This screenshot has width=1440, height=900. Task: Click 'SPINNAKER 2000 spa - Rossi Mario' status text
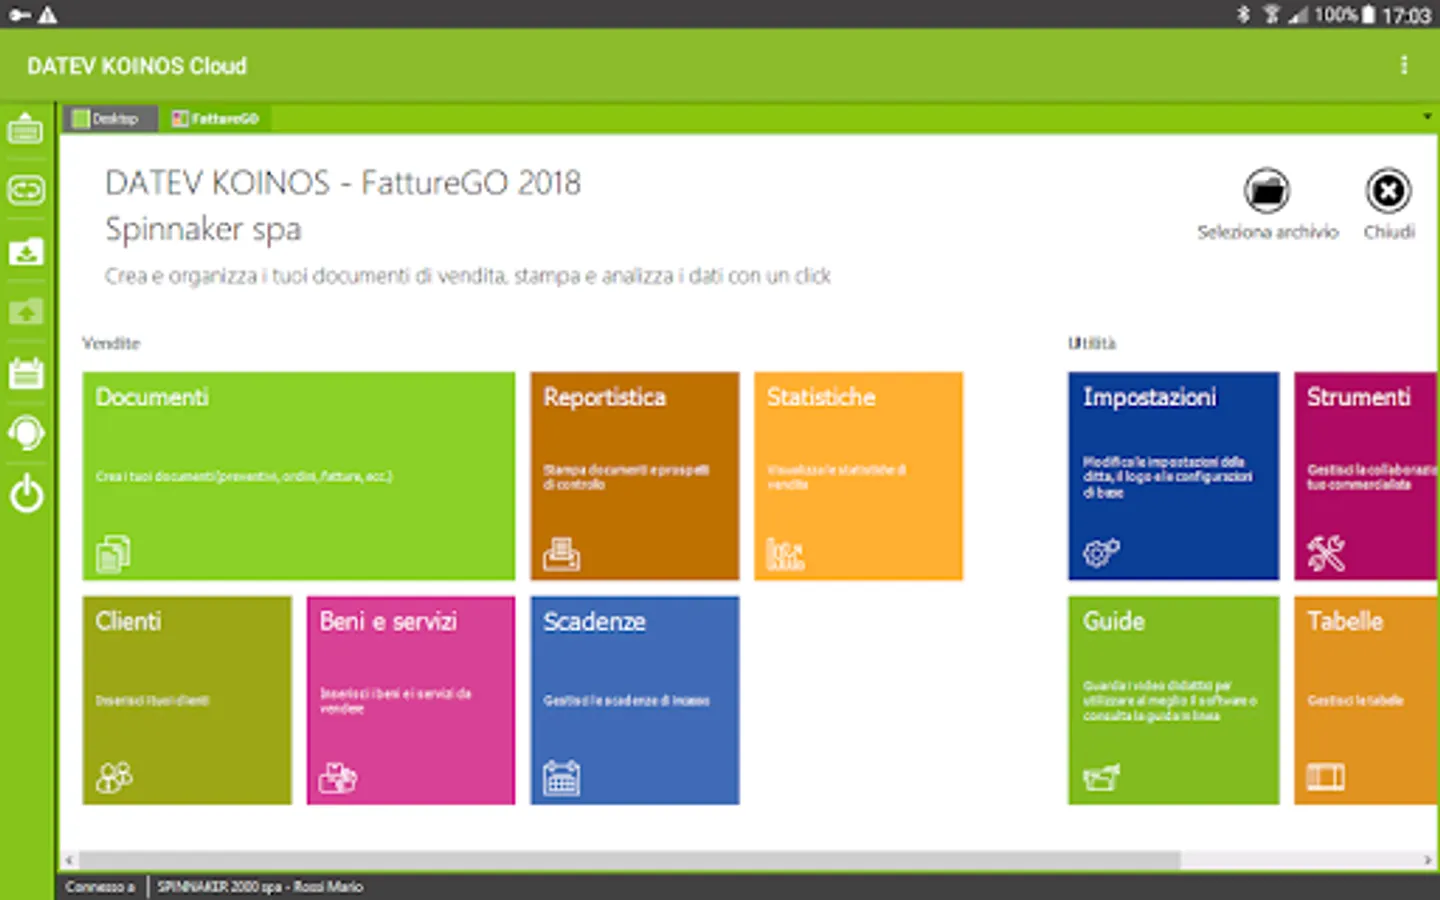(260, 887)
